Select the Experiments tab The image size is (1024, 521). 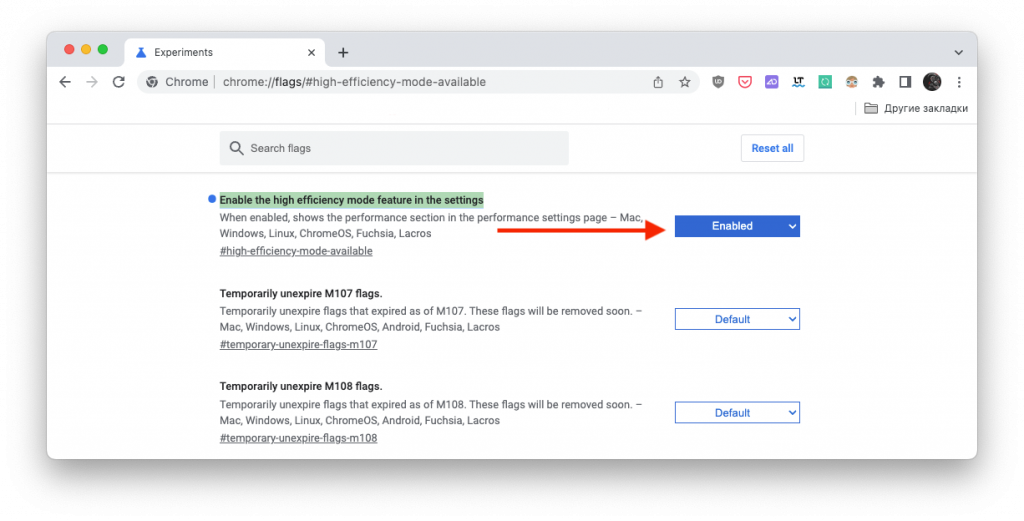[225, 52]
